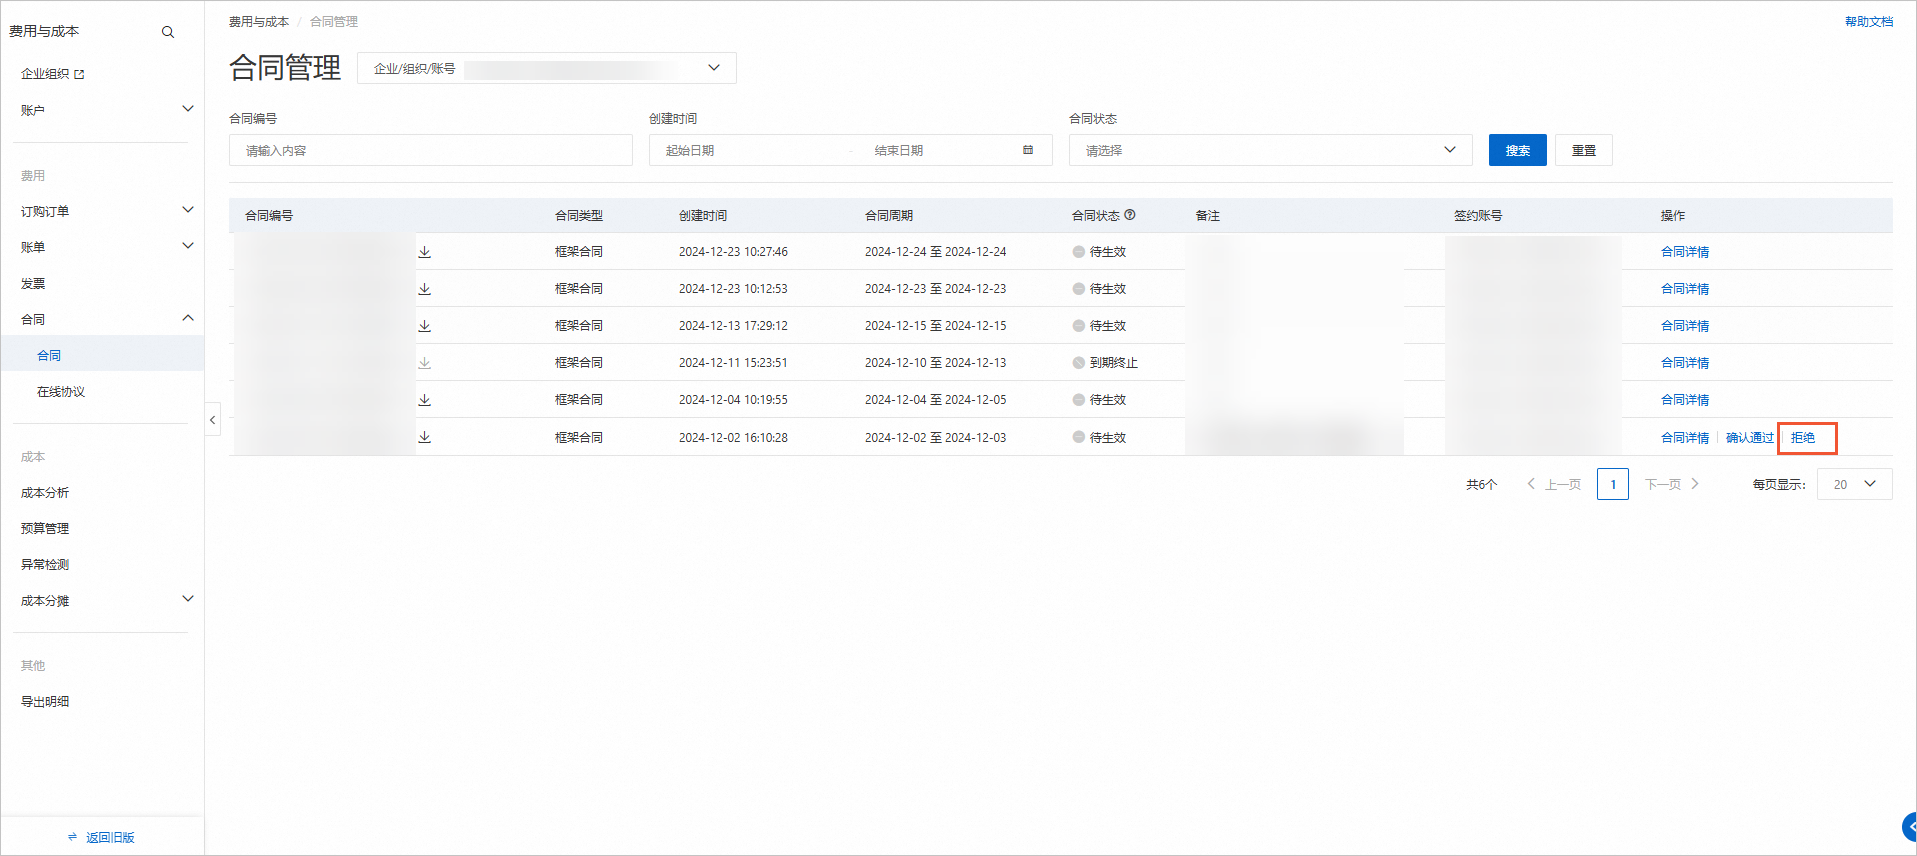Click the 合同状态 help icon in header
This screenshot has width=1917, height=856.
1130,215
